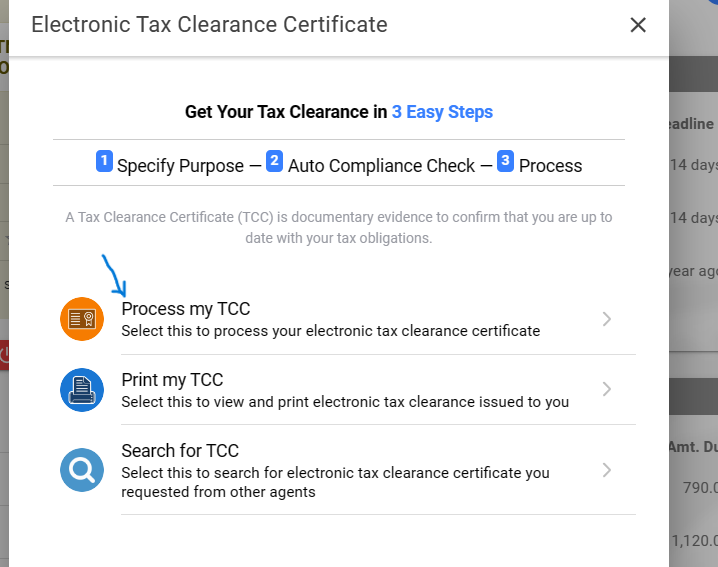Click the blue printer icon for Print my TCC
This screenshot has width=718, height=567.
coord(82,390)
